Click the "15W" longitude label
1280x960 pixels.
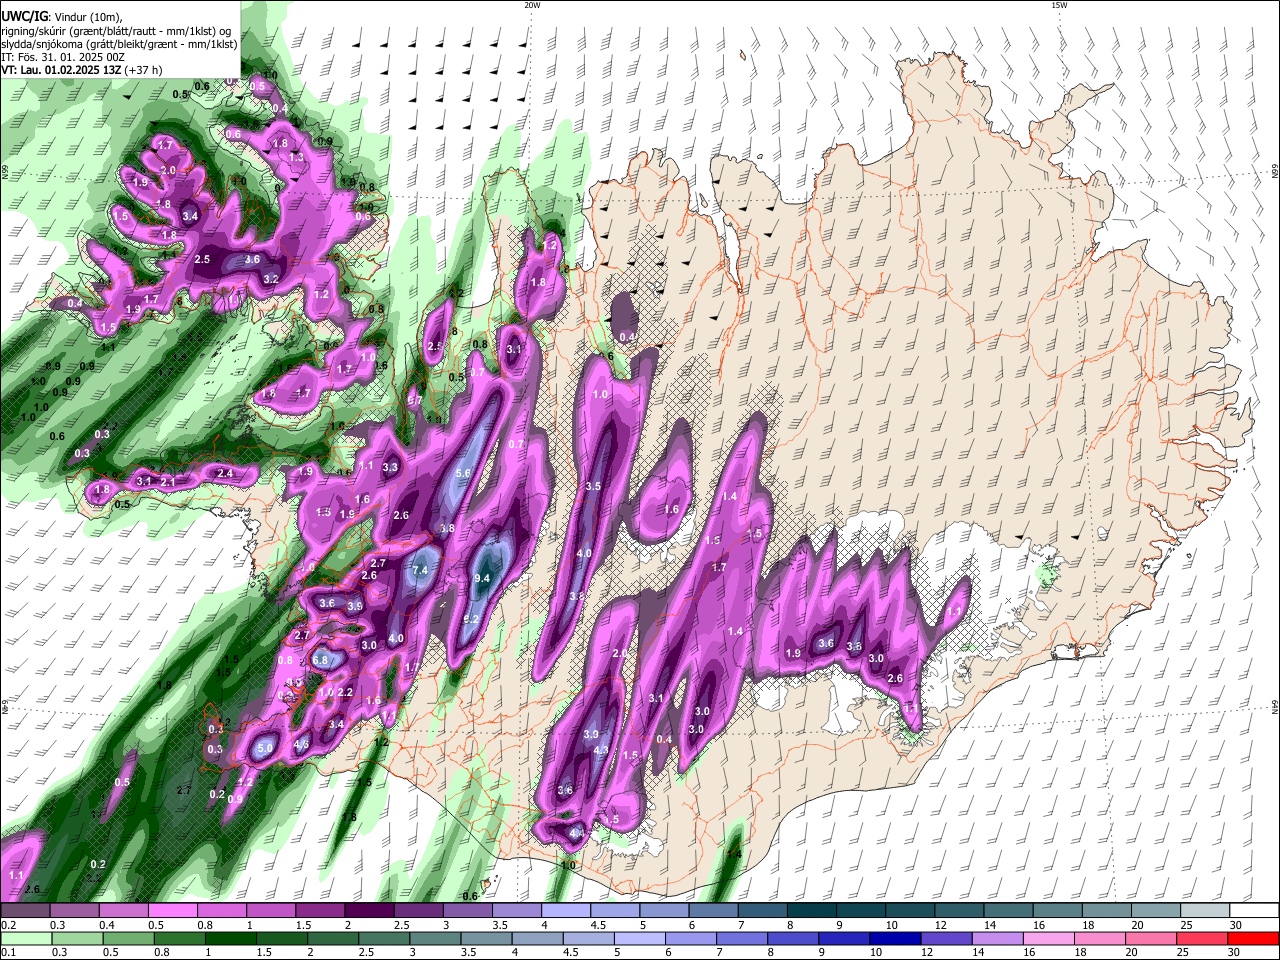pos(1059,5)
